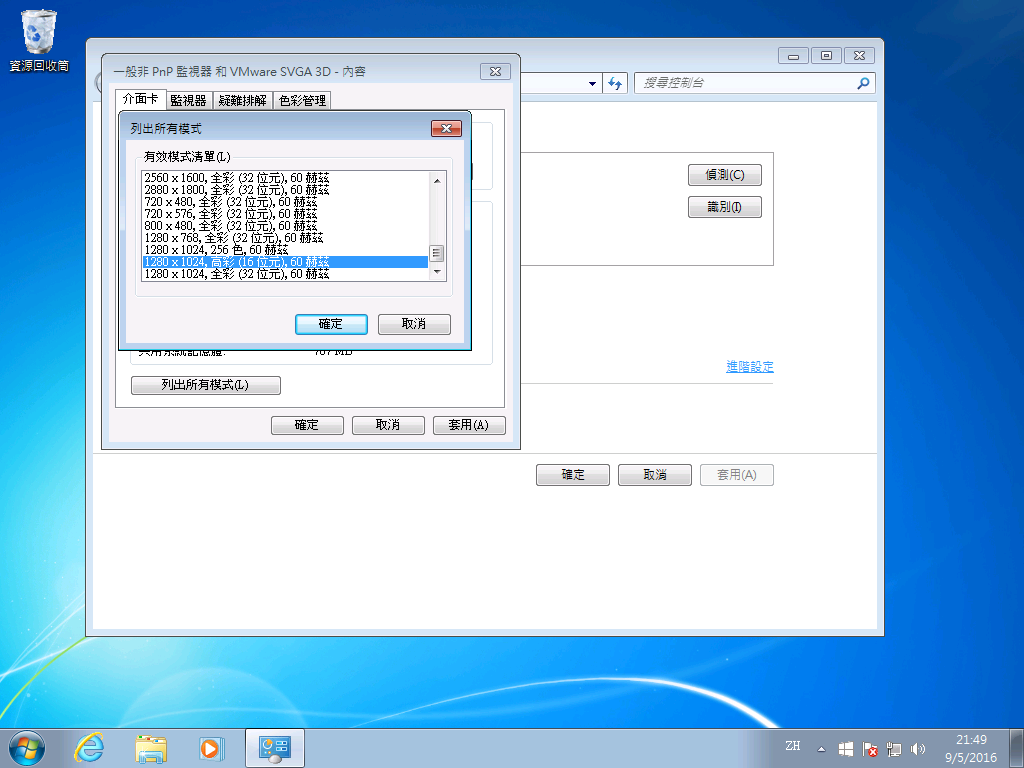Open Windows Media Player from the taskbar

[x=211, y=747]
